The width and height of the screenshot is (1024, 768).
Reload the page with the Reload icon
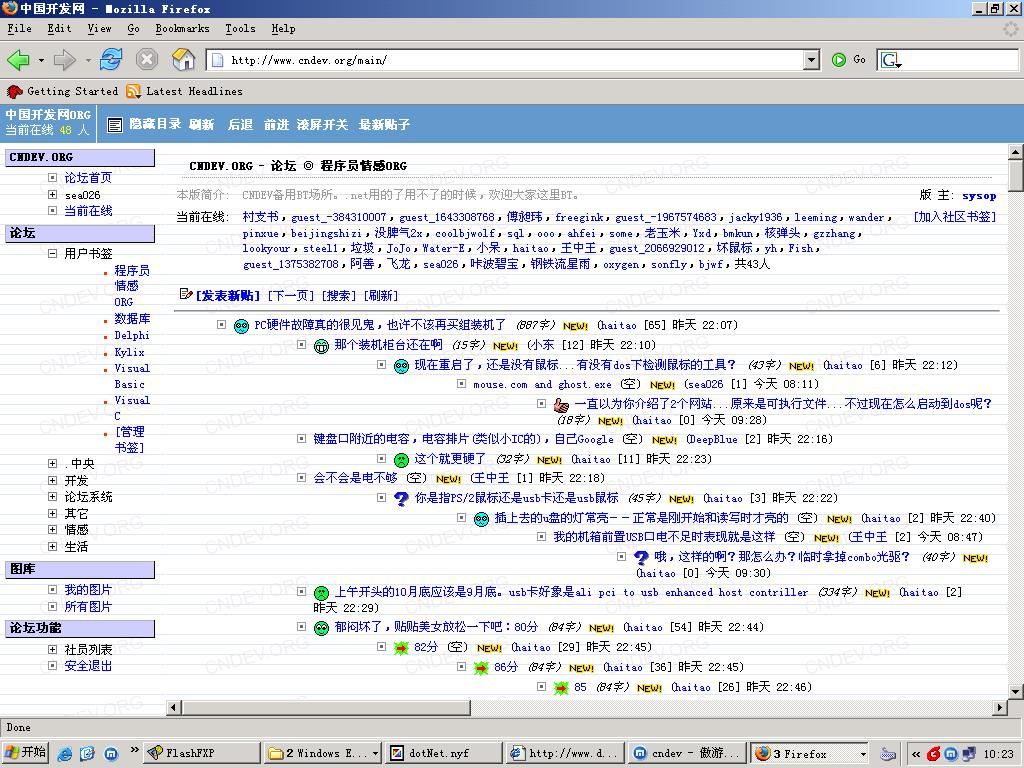(x=111, y=59)
